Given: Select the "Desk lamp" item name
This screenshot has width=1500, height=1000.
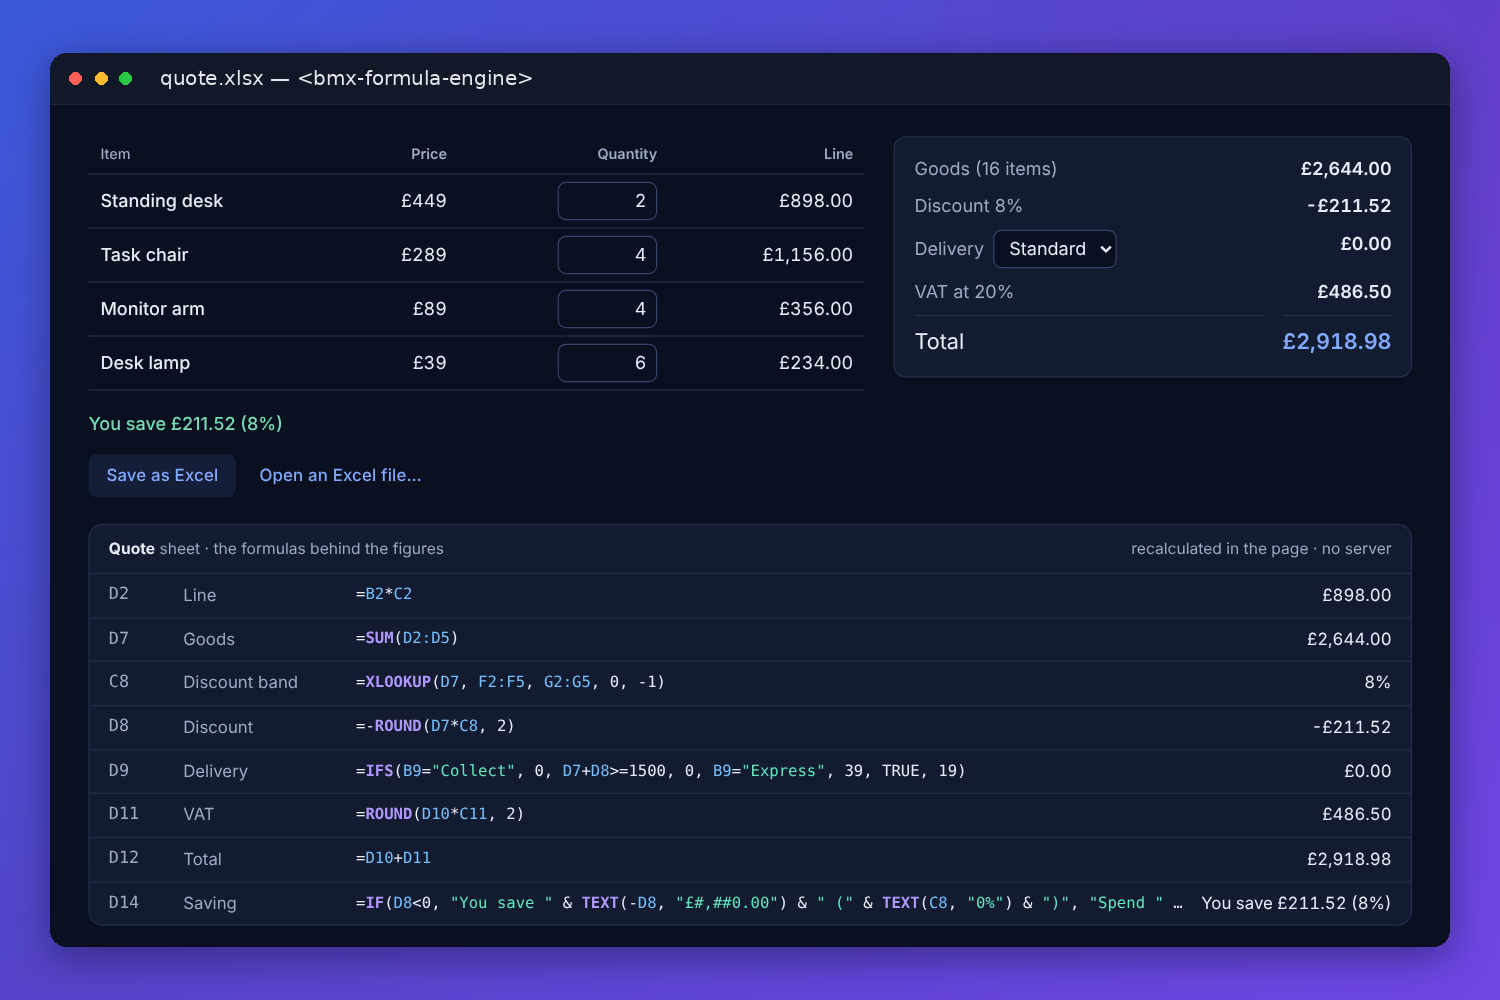Looking at the screenshot, I should pyautogui.click(x=145, y=363).
